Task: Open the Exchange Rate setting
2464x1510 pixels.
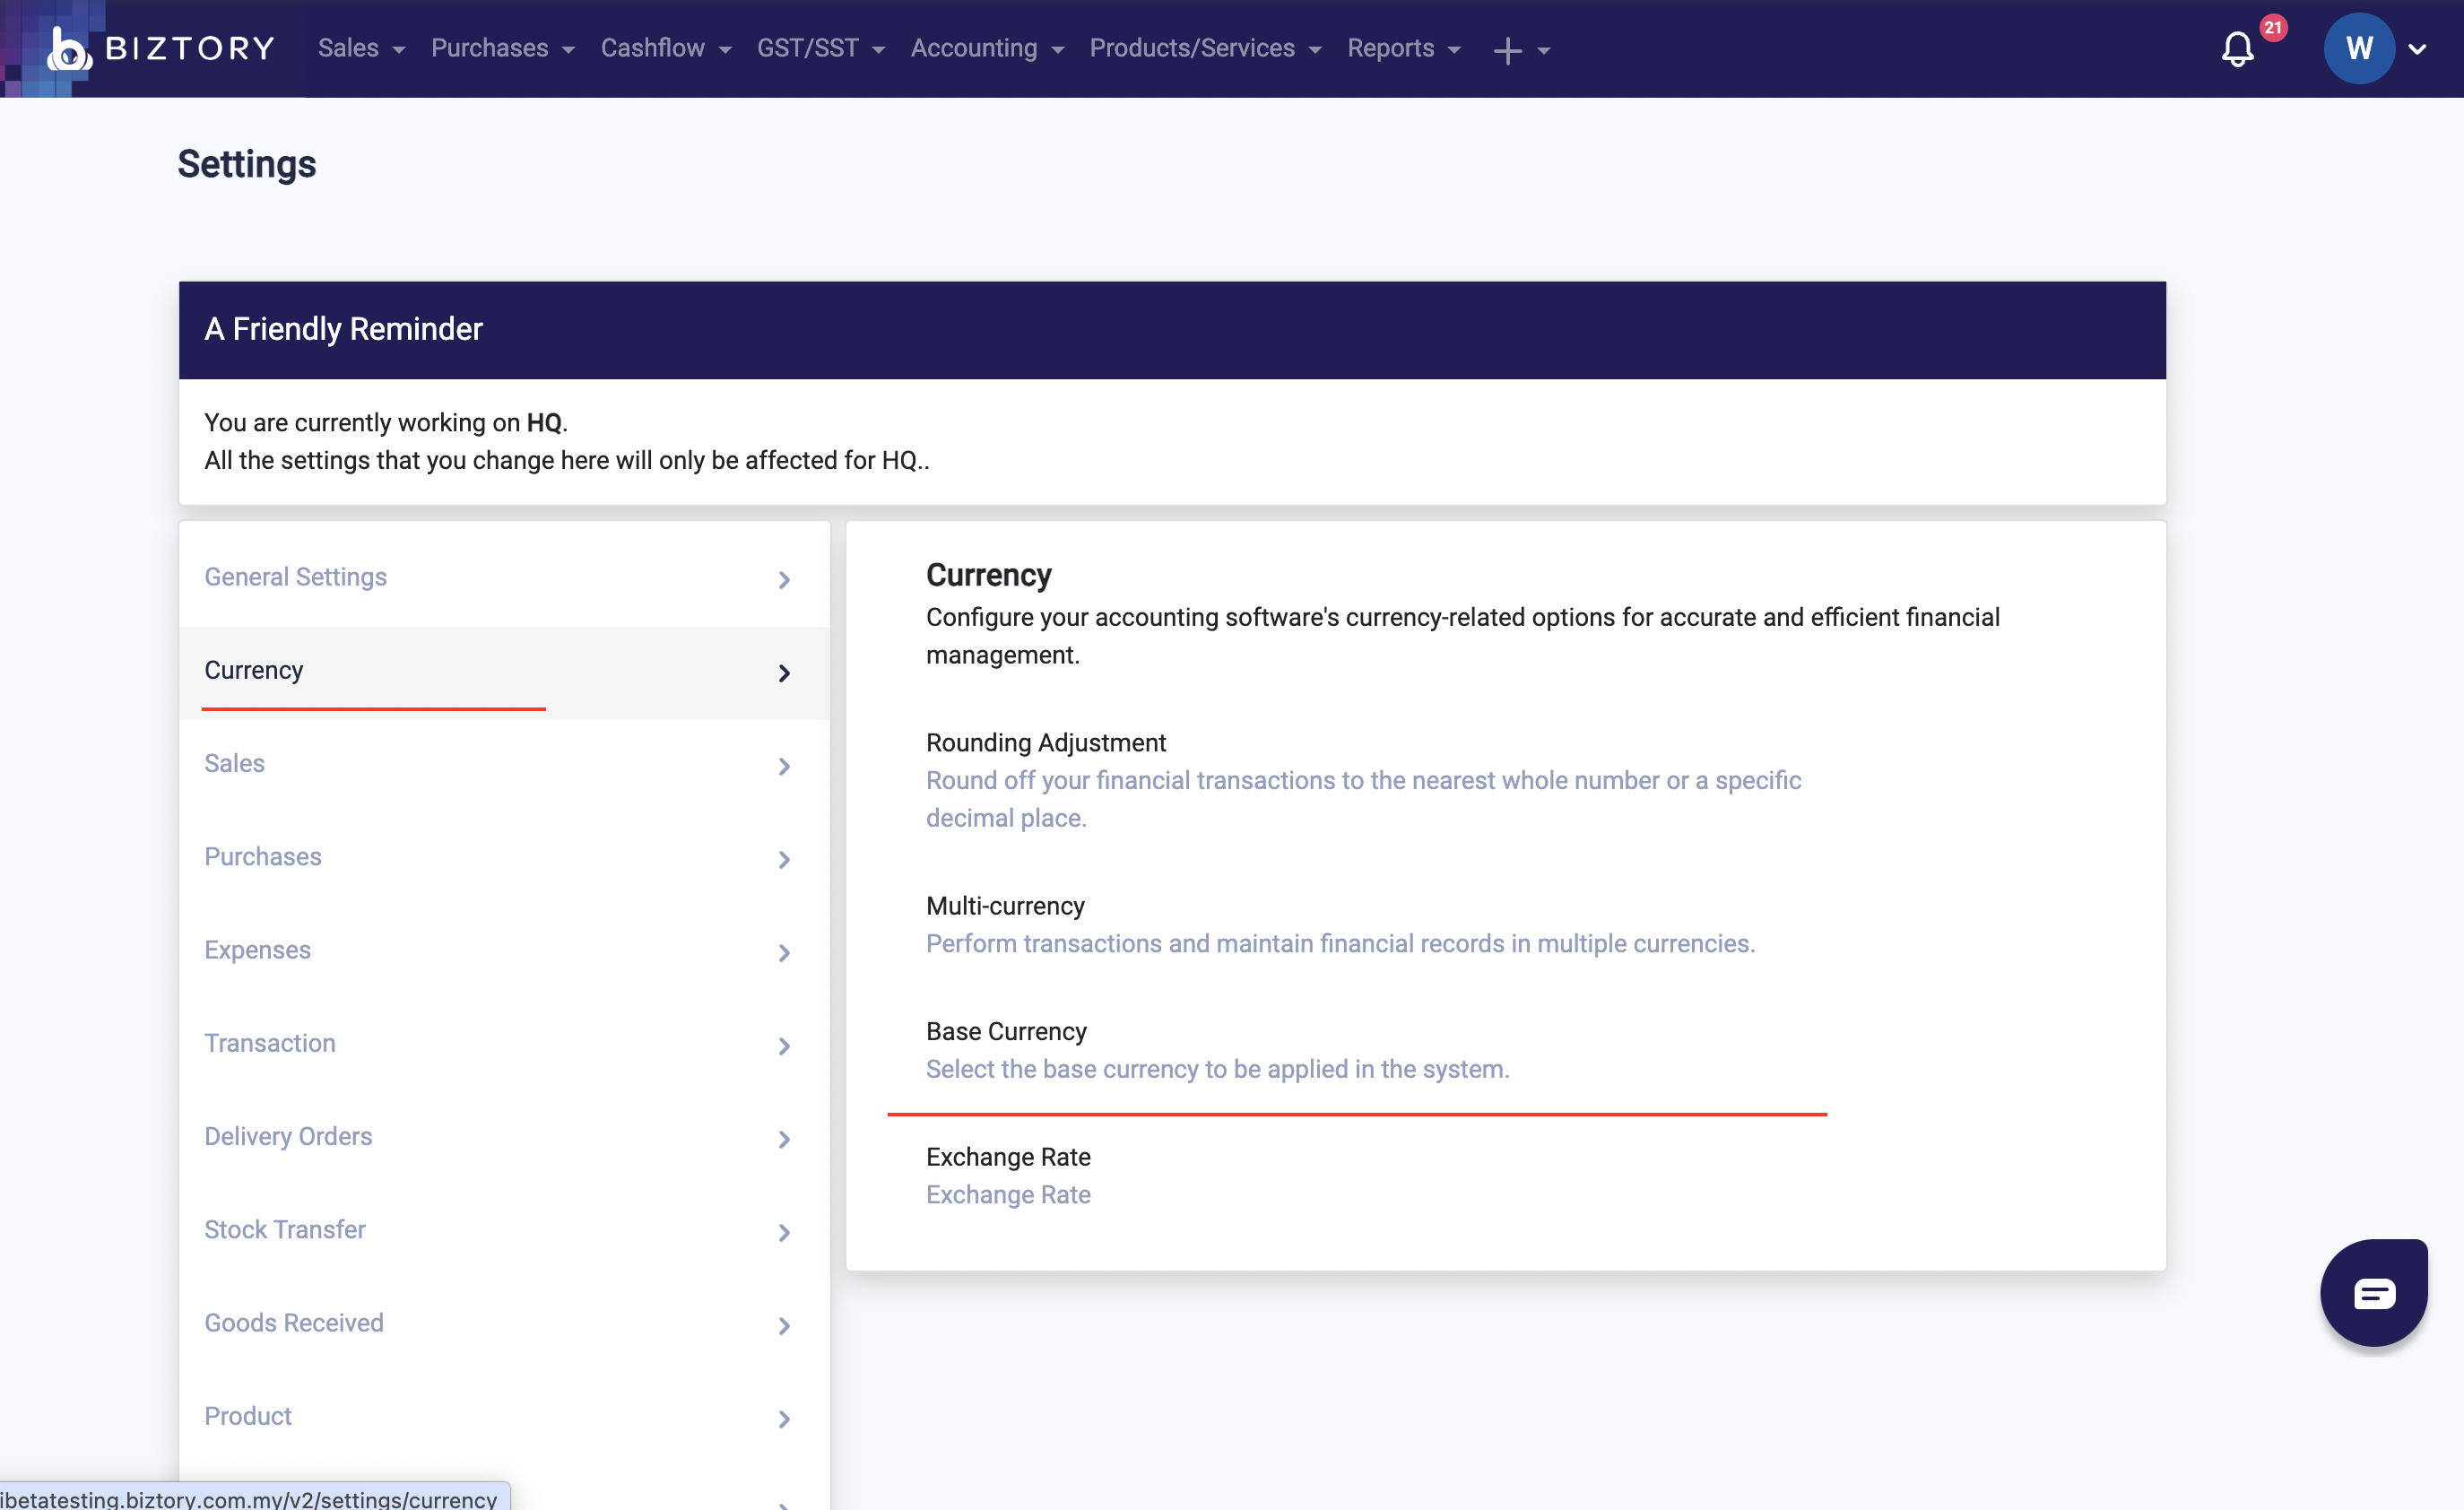Action: click(x=1007, y=1157)
